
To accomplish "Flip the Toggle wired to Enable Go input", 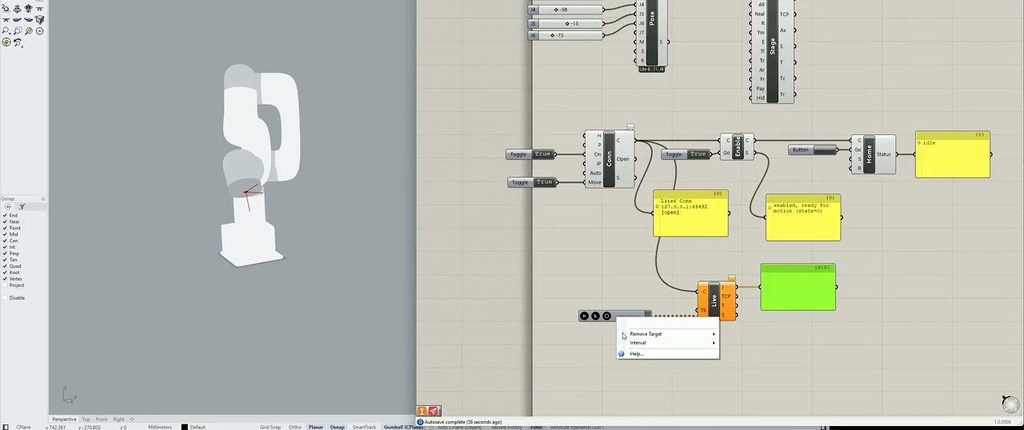I will 686,154.
